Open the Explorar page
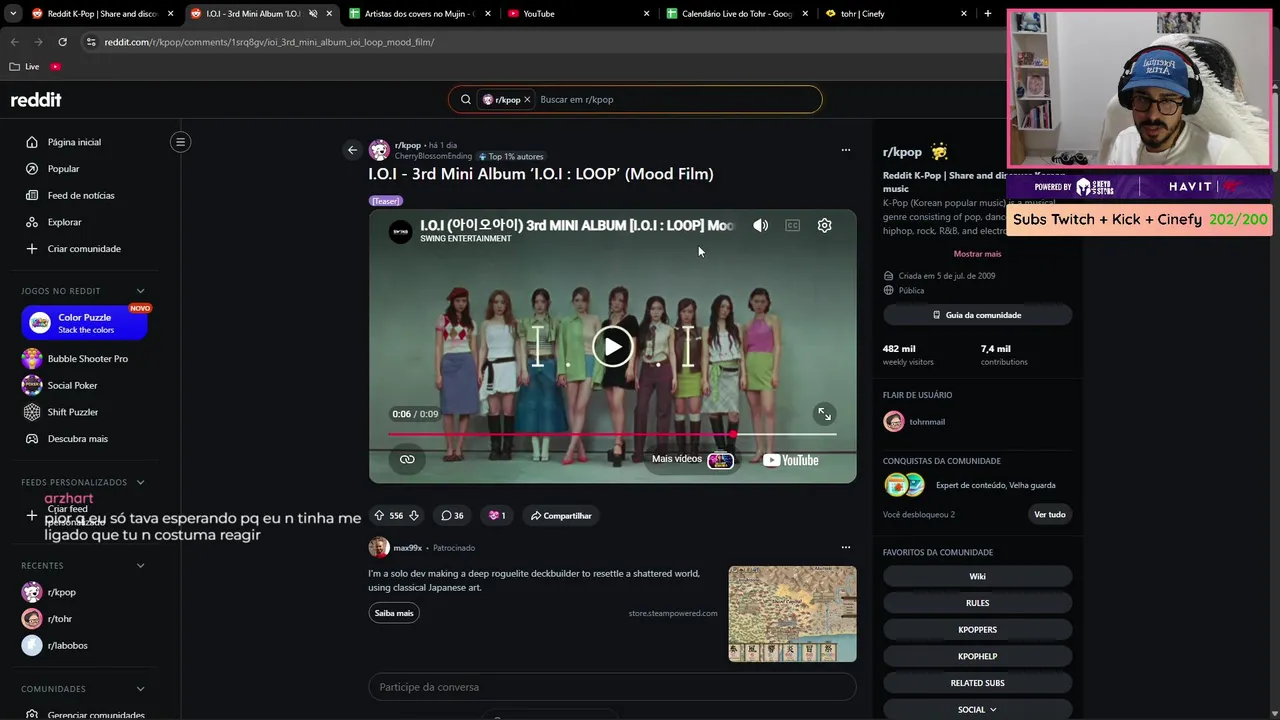Image resolution: width=1280 pixels, height=720 pixels. point(64,222)
